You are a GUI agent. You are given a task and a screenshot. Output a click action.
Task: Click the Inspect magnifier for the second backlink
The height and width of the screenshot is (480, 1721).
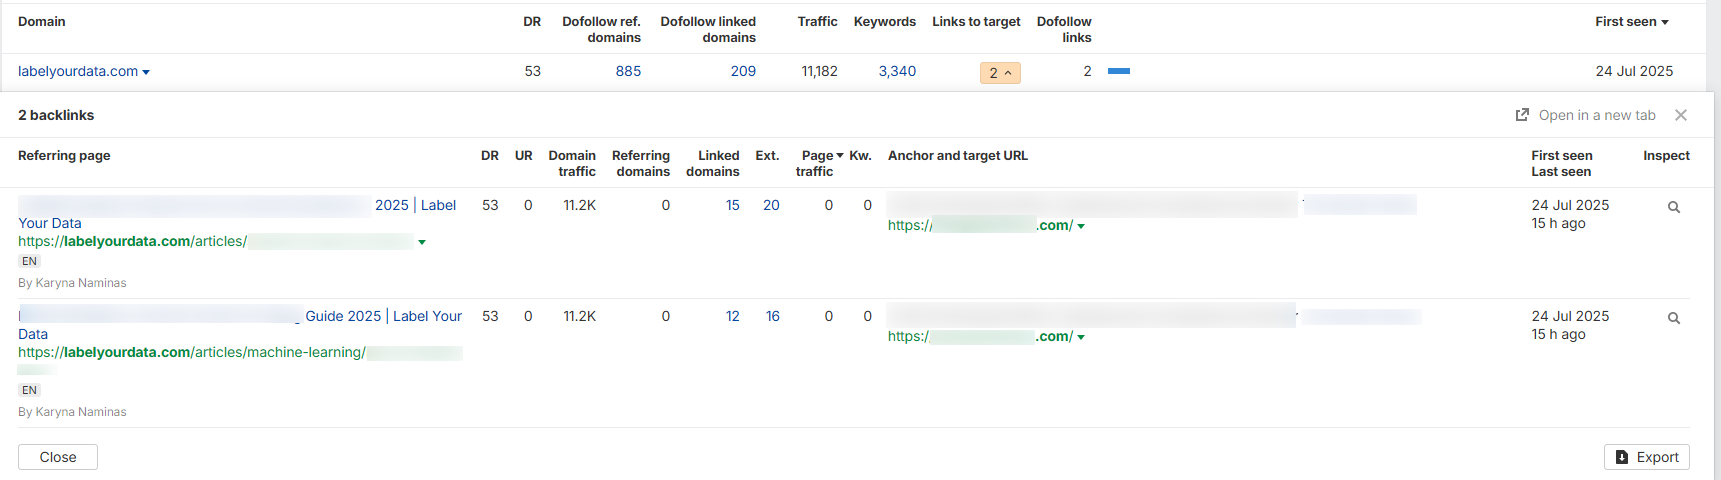click(x=1673, y=318)
